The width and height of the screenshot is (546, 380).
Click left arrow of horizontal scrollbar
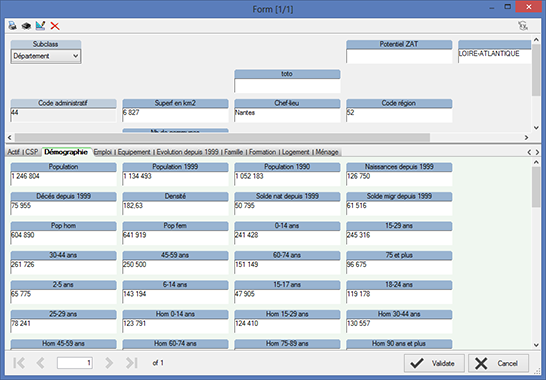9,137
